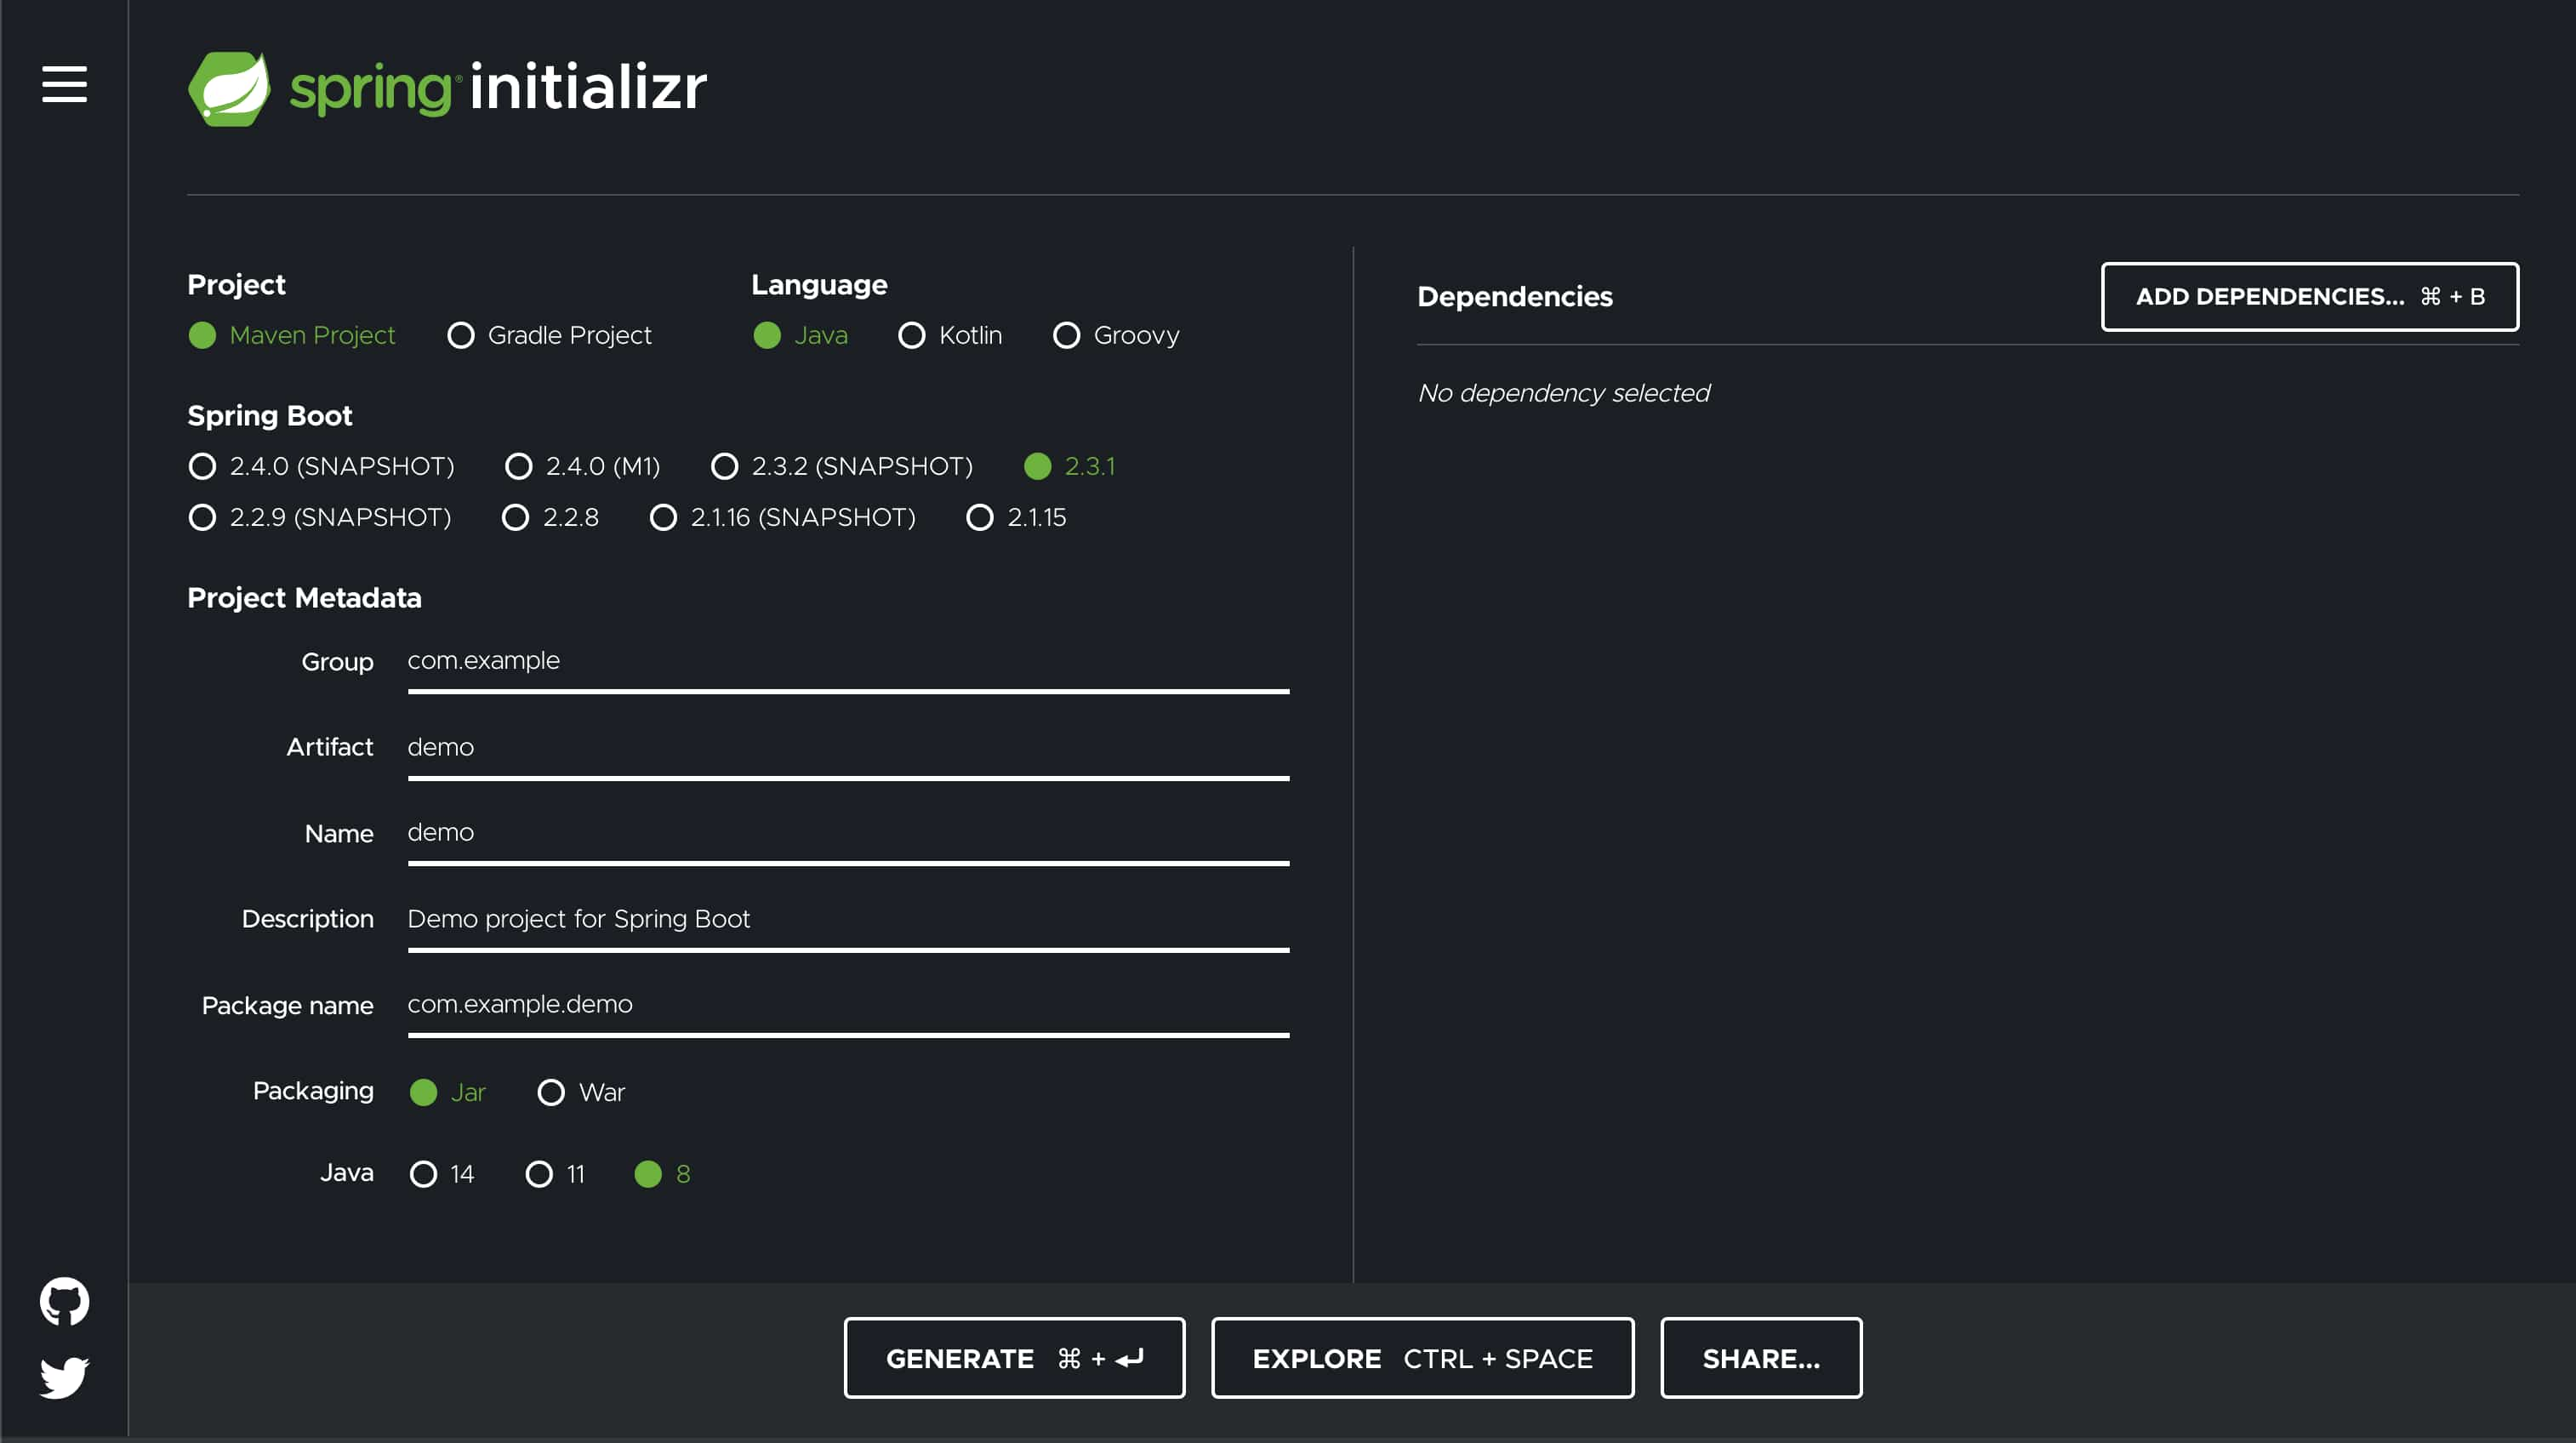Select Java version 11

555,1174
